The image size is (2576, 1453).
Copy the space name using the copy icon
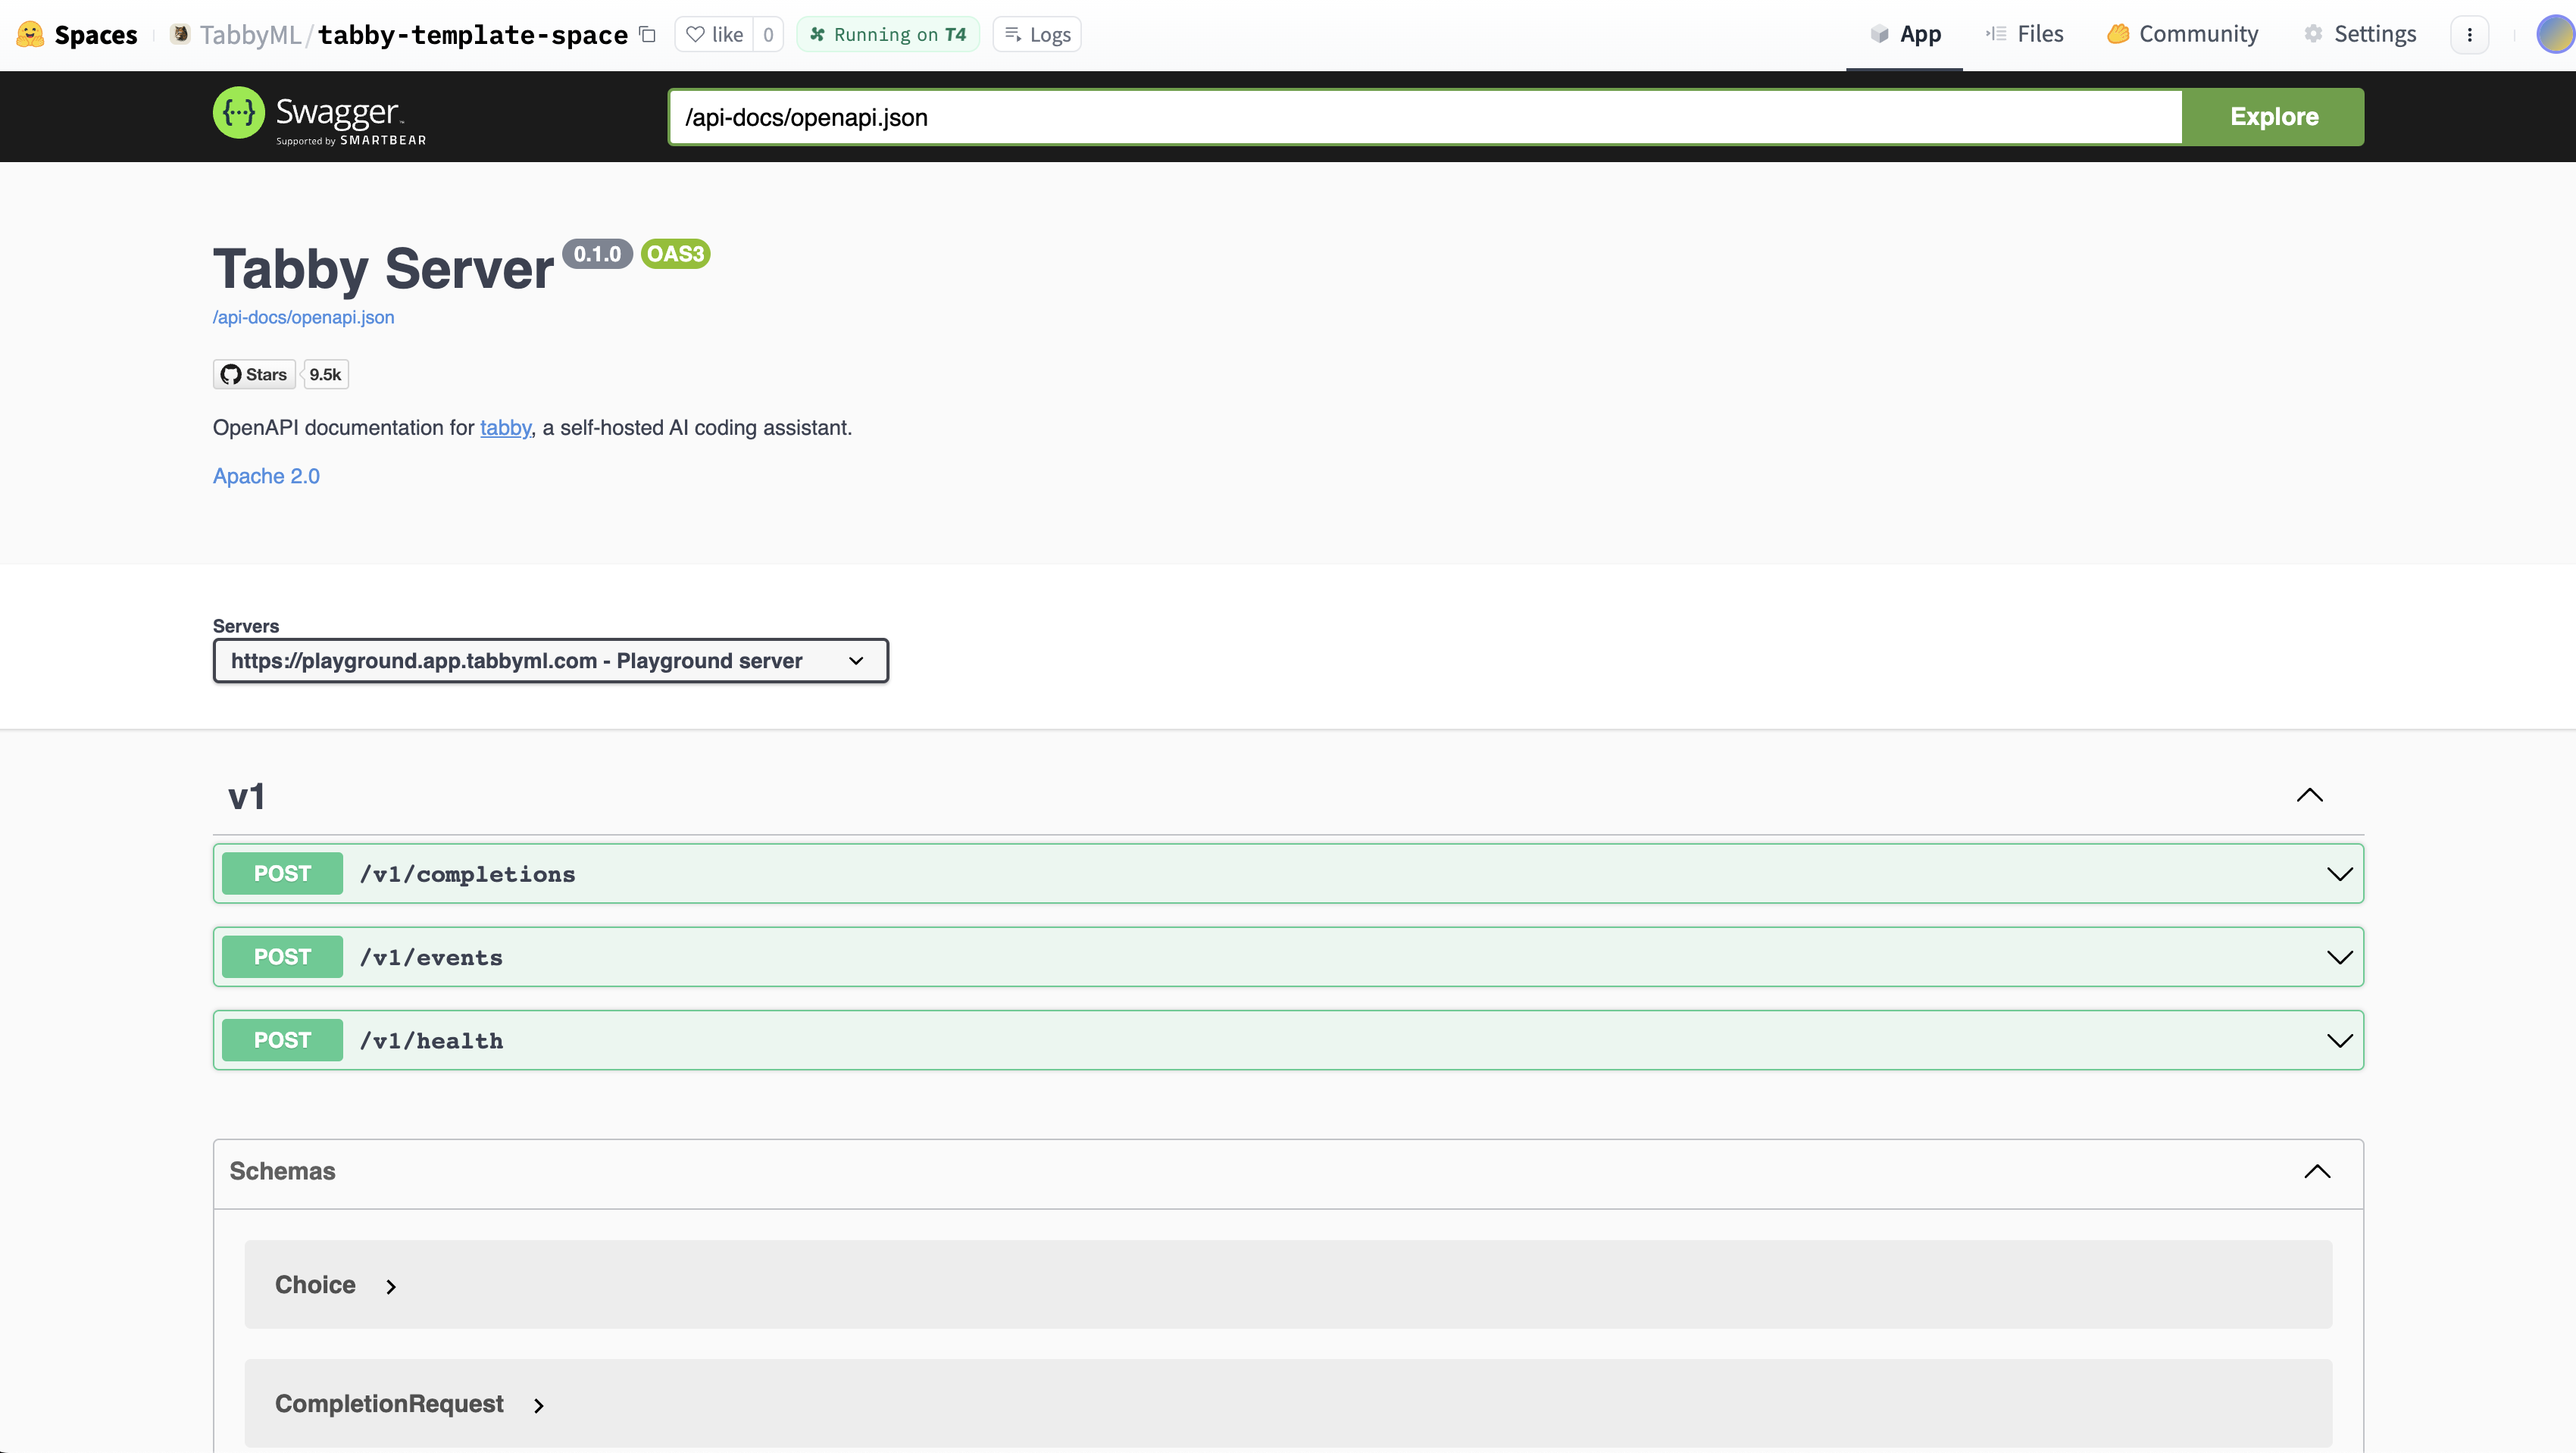647,33
